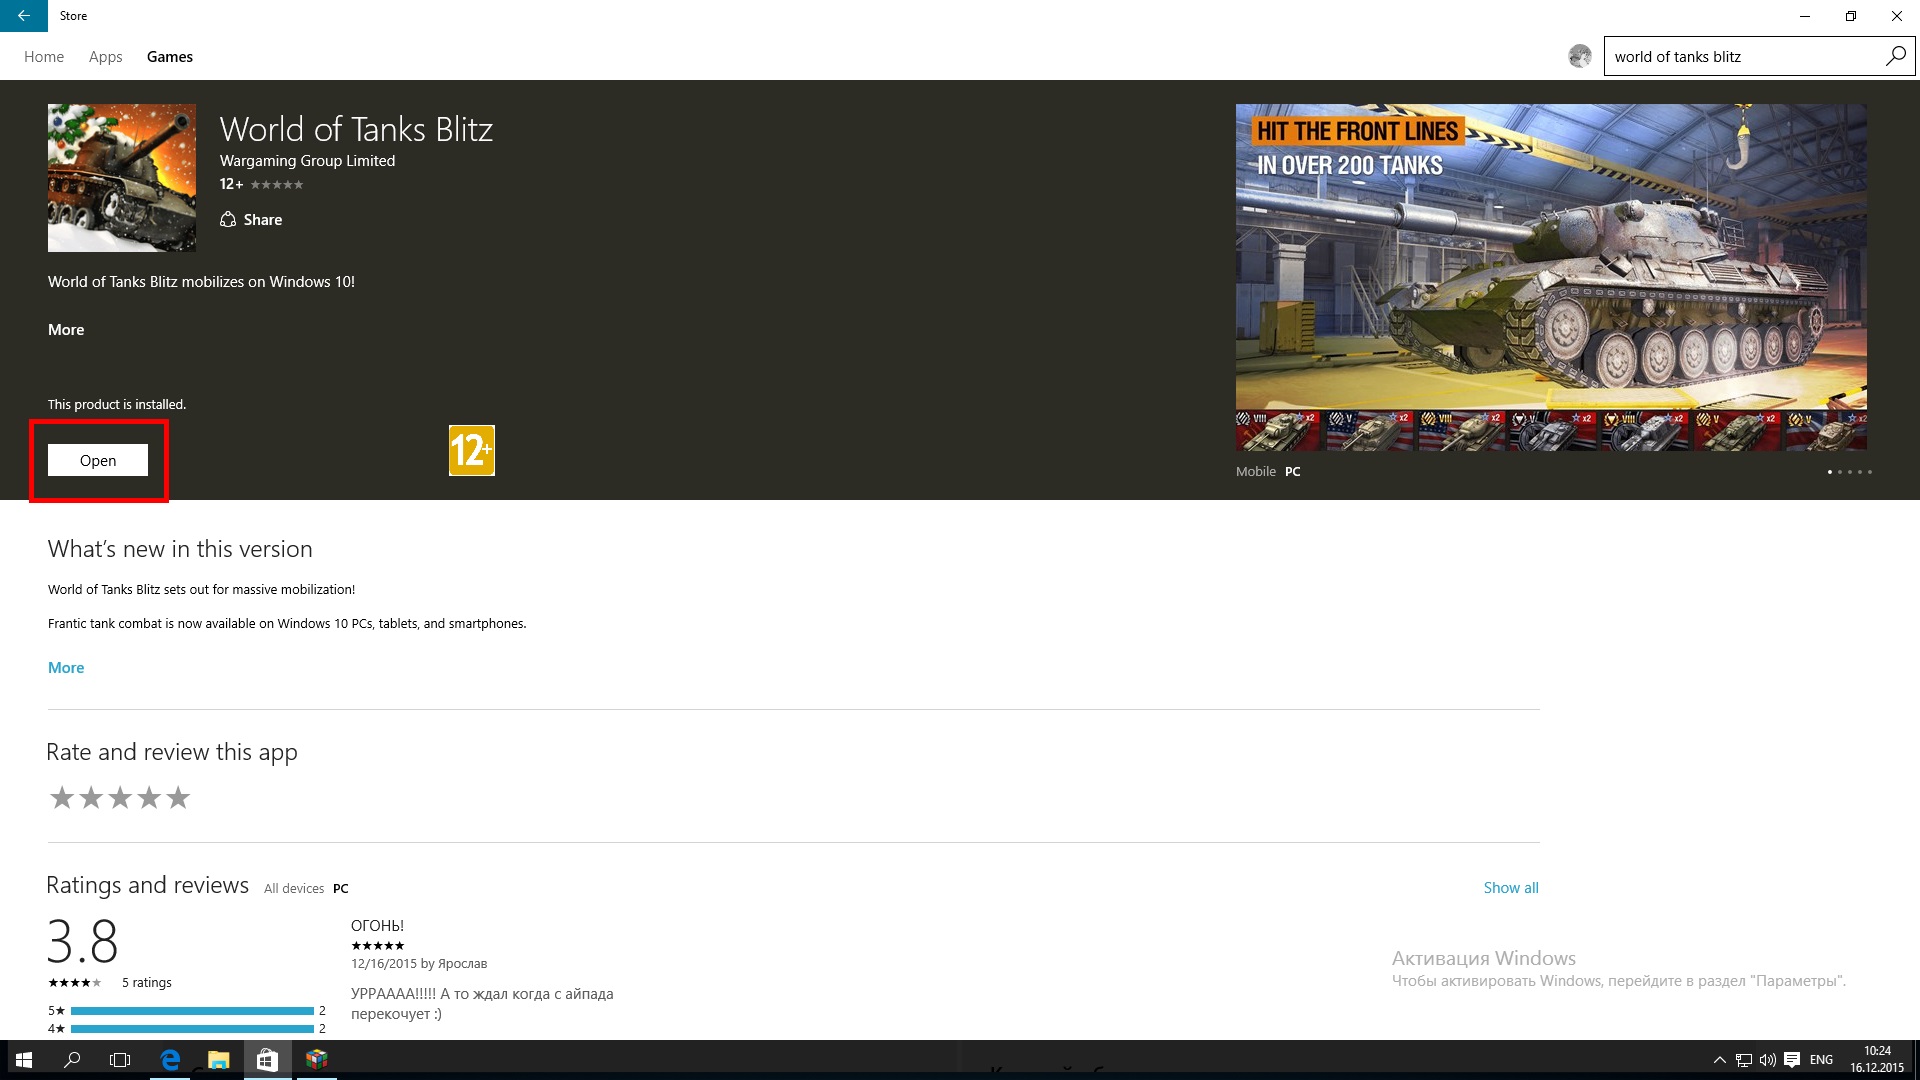This screenshot has height=1080, width=1920.
Task: Rate the app one star
Action: [62, 798]
